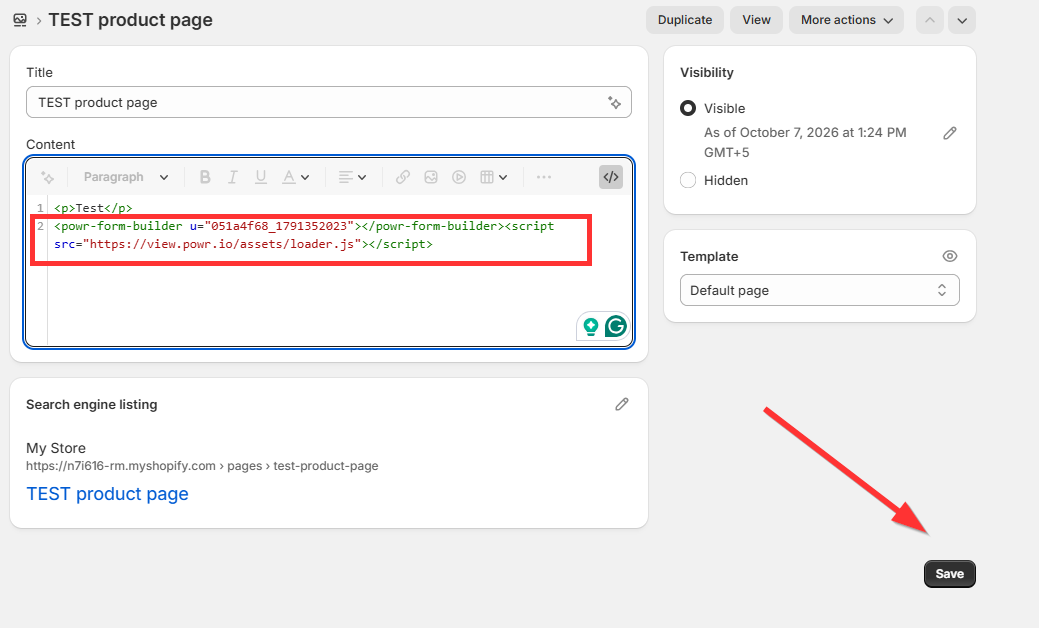Screen dimensions: 1039x628
Task: Open the Paragraph style dropdown
Action: click(x=125, y=177)
